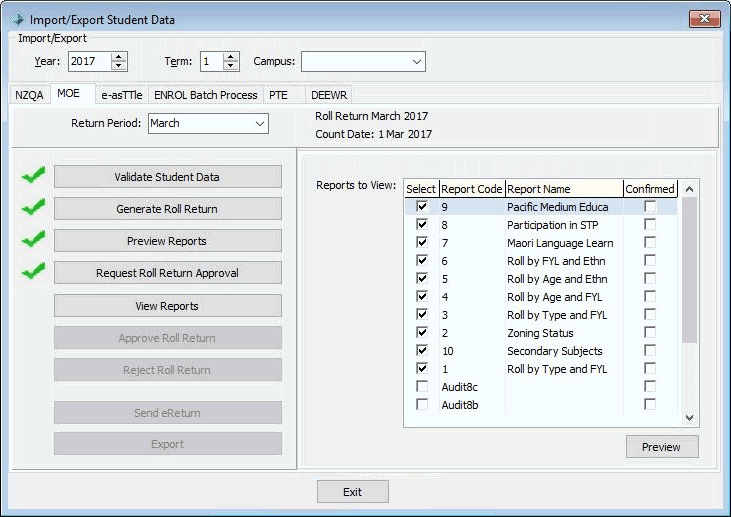Select the Maori Language Learn report name
This screenshot has height=517, width=731.
click(x=560, y=243)
